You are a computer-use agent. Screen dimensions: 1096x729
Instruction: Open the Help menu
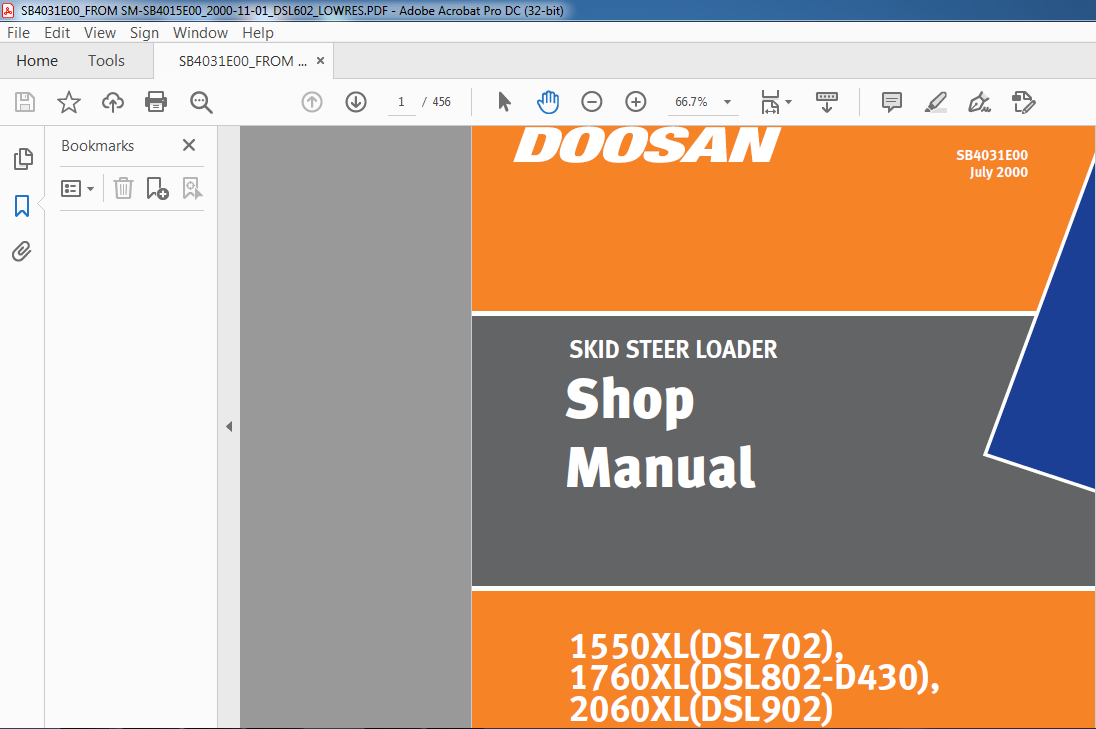point(258,33)
